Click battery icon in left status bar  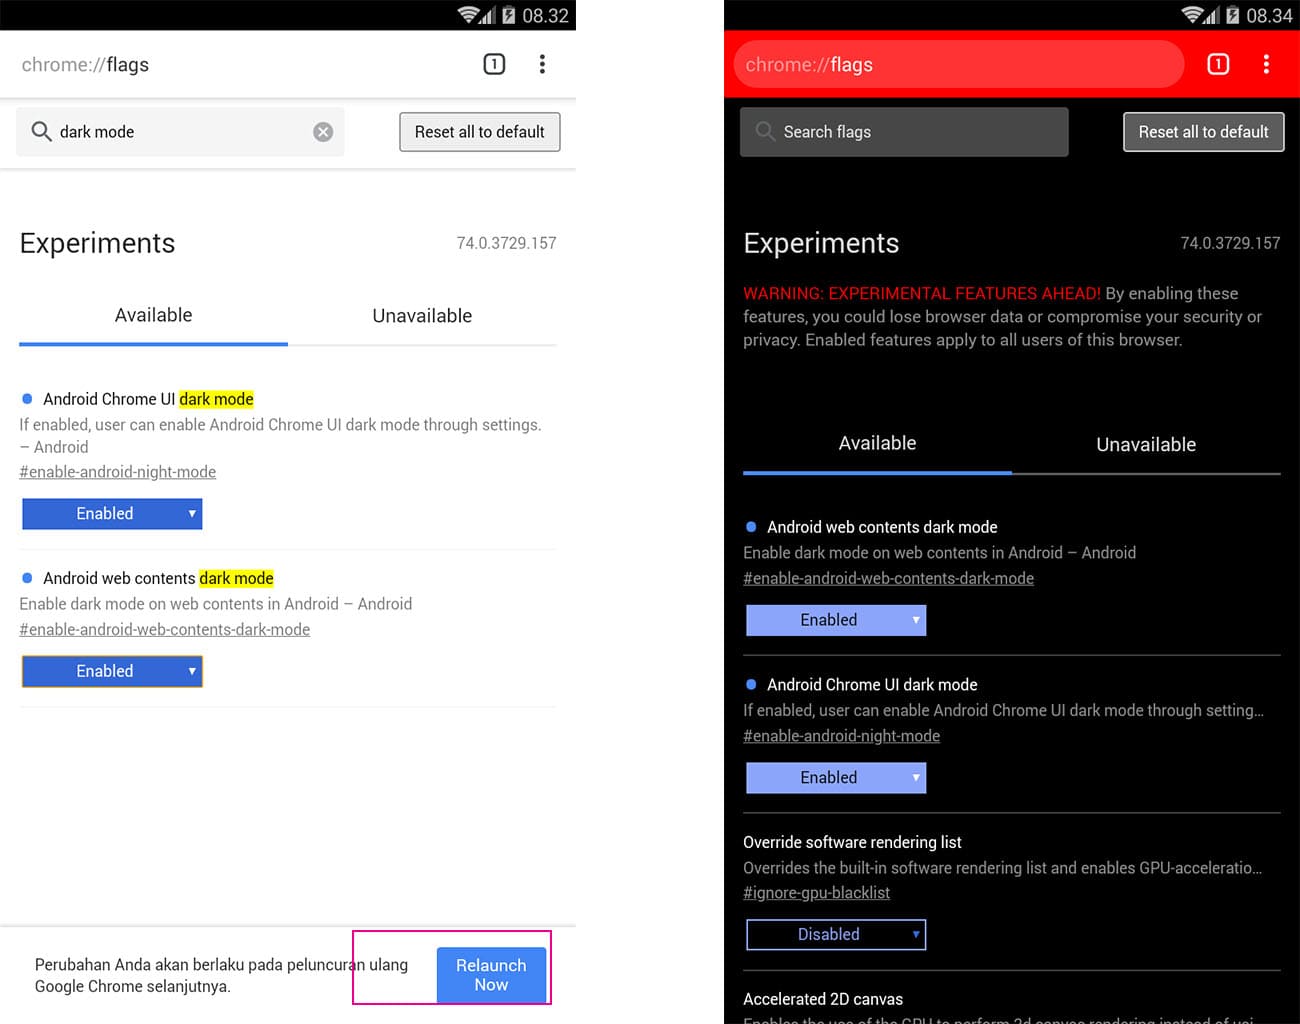click(508, 15)
